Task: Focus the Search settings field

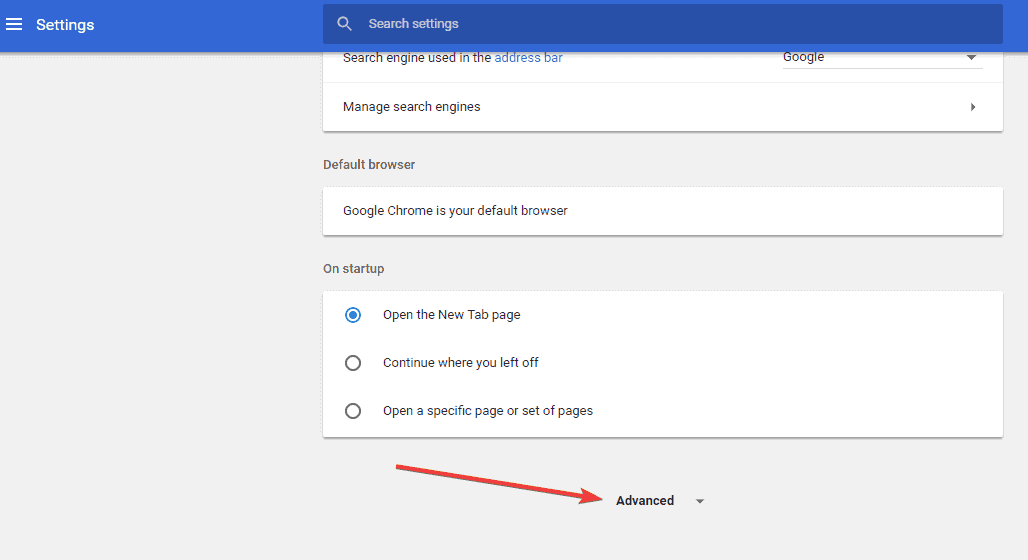Action: coord(660,24)
